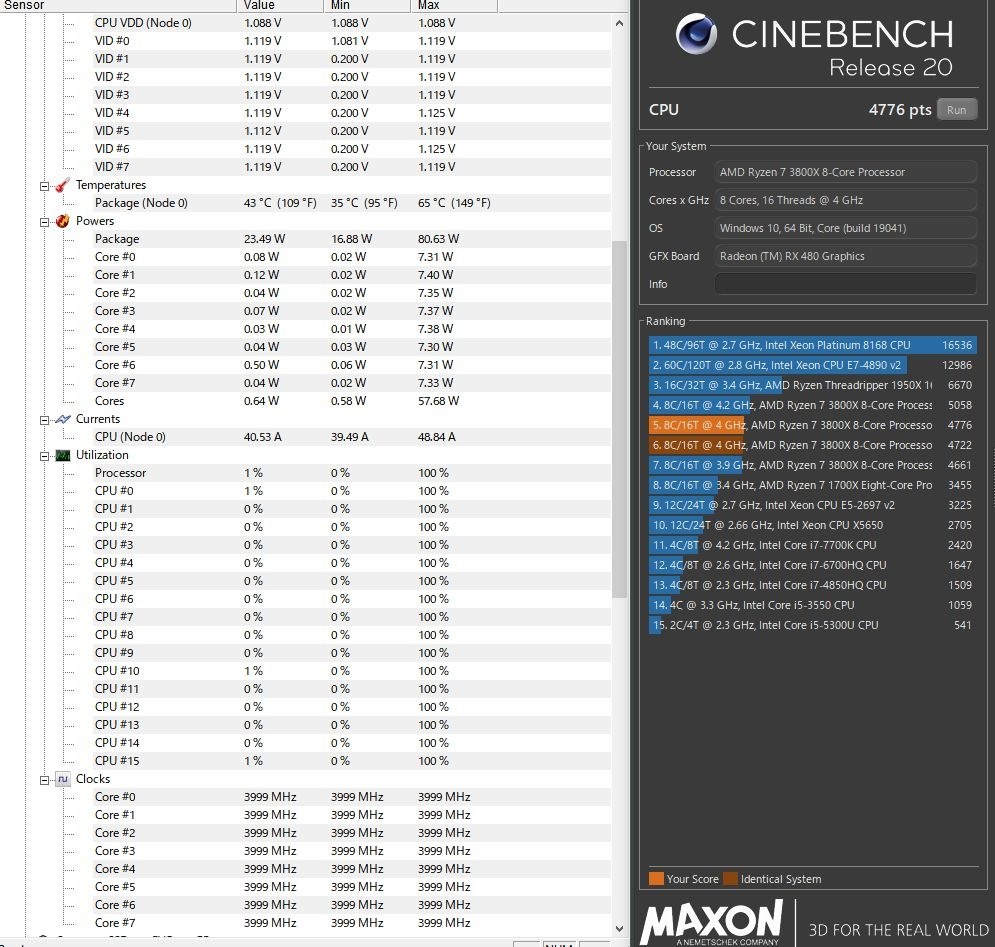The width and height of the screenshot is (995, 947).
Task: Select the Core i7-6700HQ ranking entry
Action: coord(812,566)
